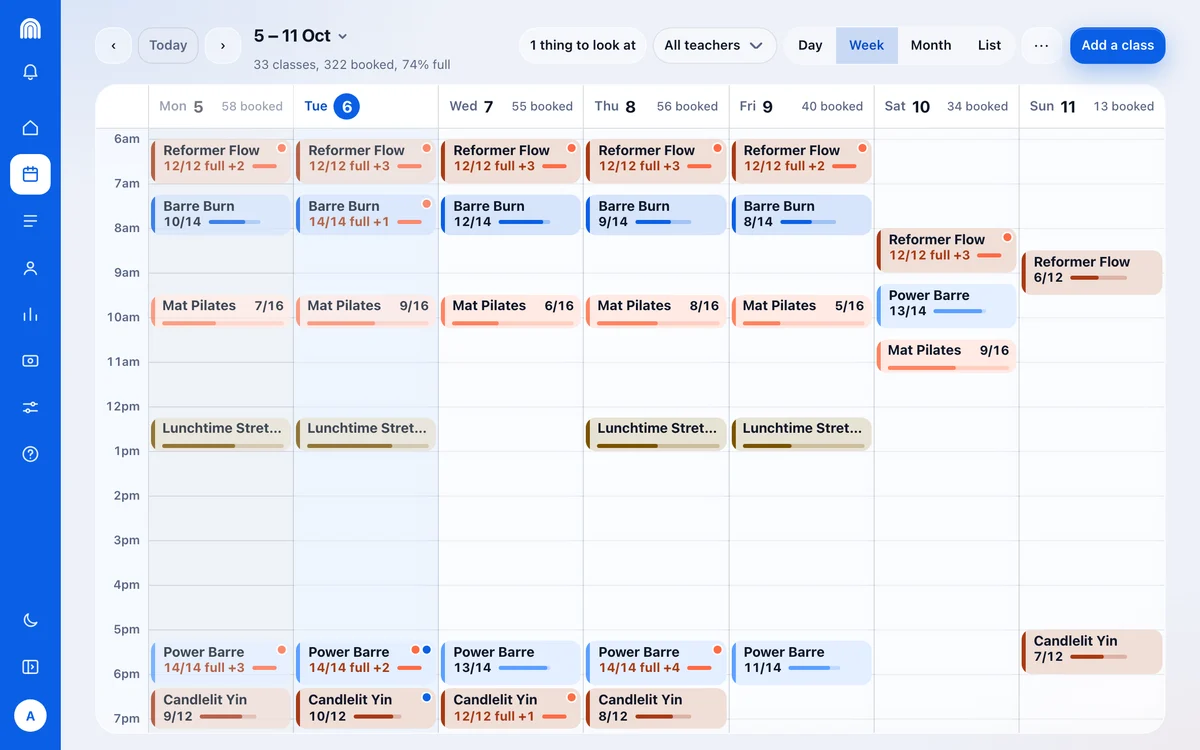Screen dimensions: 1200x750
Task: Toggle dark mode with the moon icon
Action: (x=30, y=620)
